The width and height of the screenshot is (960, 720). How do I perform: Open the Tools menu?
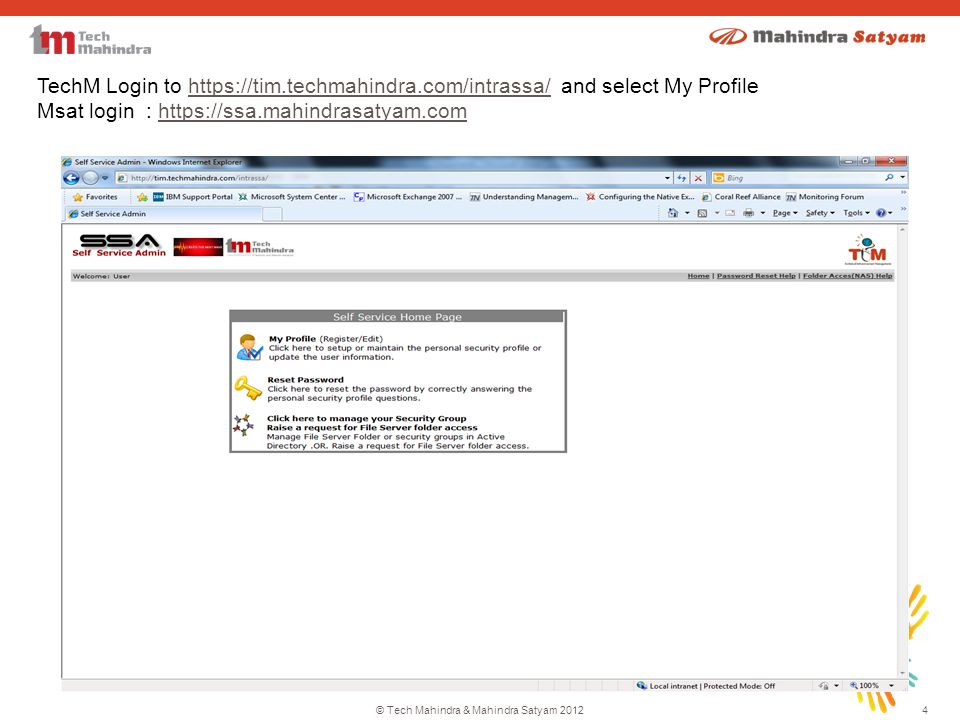point(857,213)
